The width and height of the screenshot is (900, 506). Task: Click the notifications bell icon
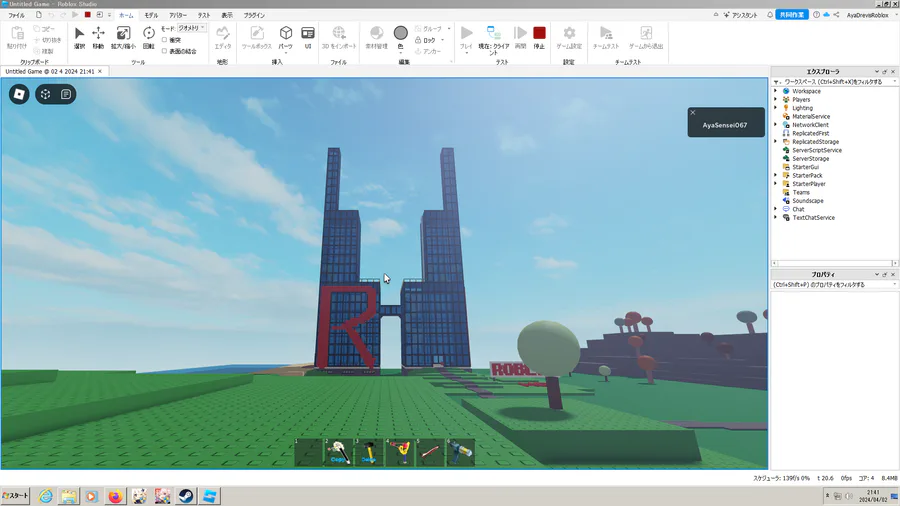[x=770, y=15]
